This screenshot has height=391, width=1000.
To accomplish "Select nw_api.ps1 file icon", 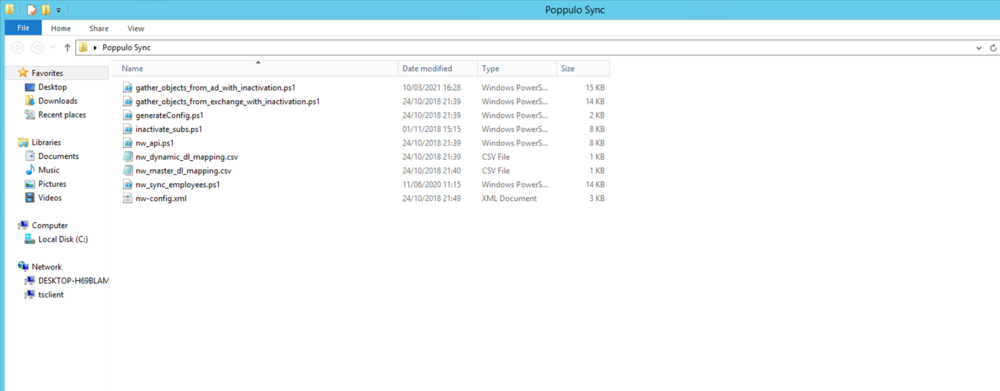I will [127, 143].
